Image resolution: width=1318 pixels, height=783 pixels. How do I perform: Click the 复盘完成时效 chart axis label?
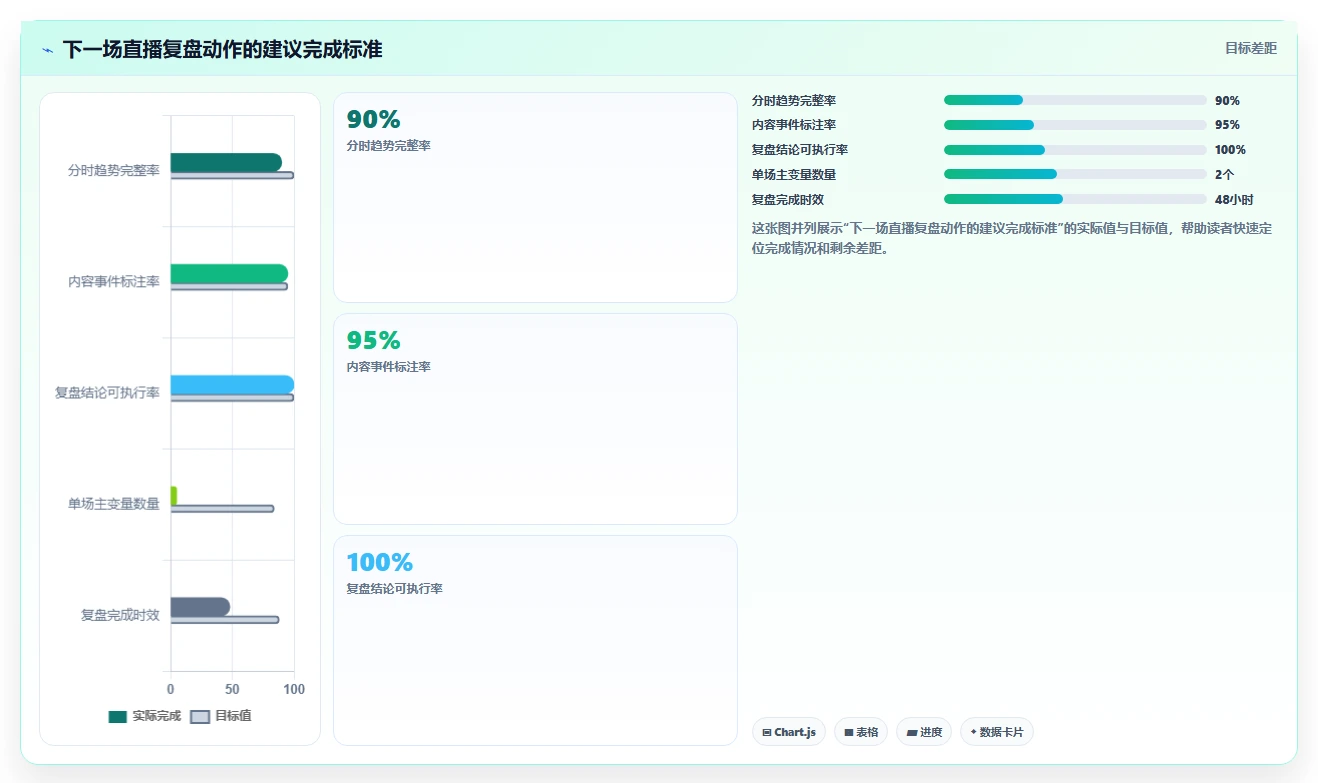(121, 615)
